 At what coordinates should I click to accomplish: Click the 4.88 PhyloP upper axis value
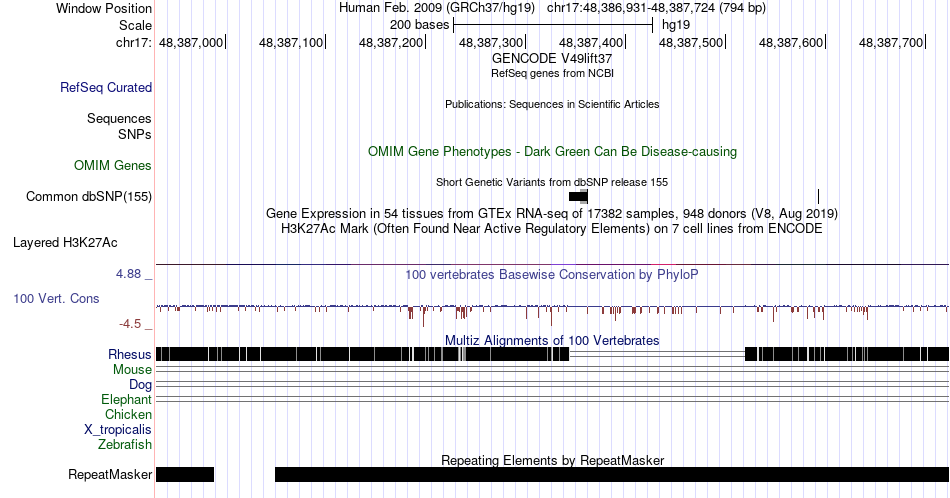click(128, 274)
